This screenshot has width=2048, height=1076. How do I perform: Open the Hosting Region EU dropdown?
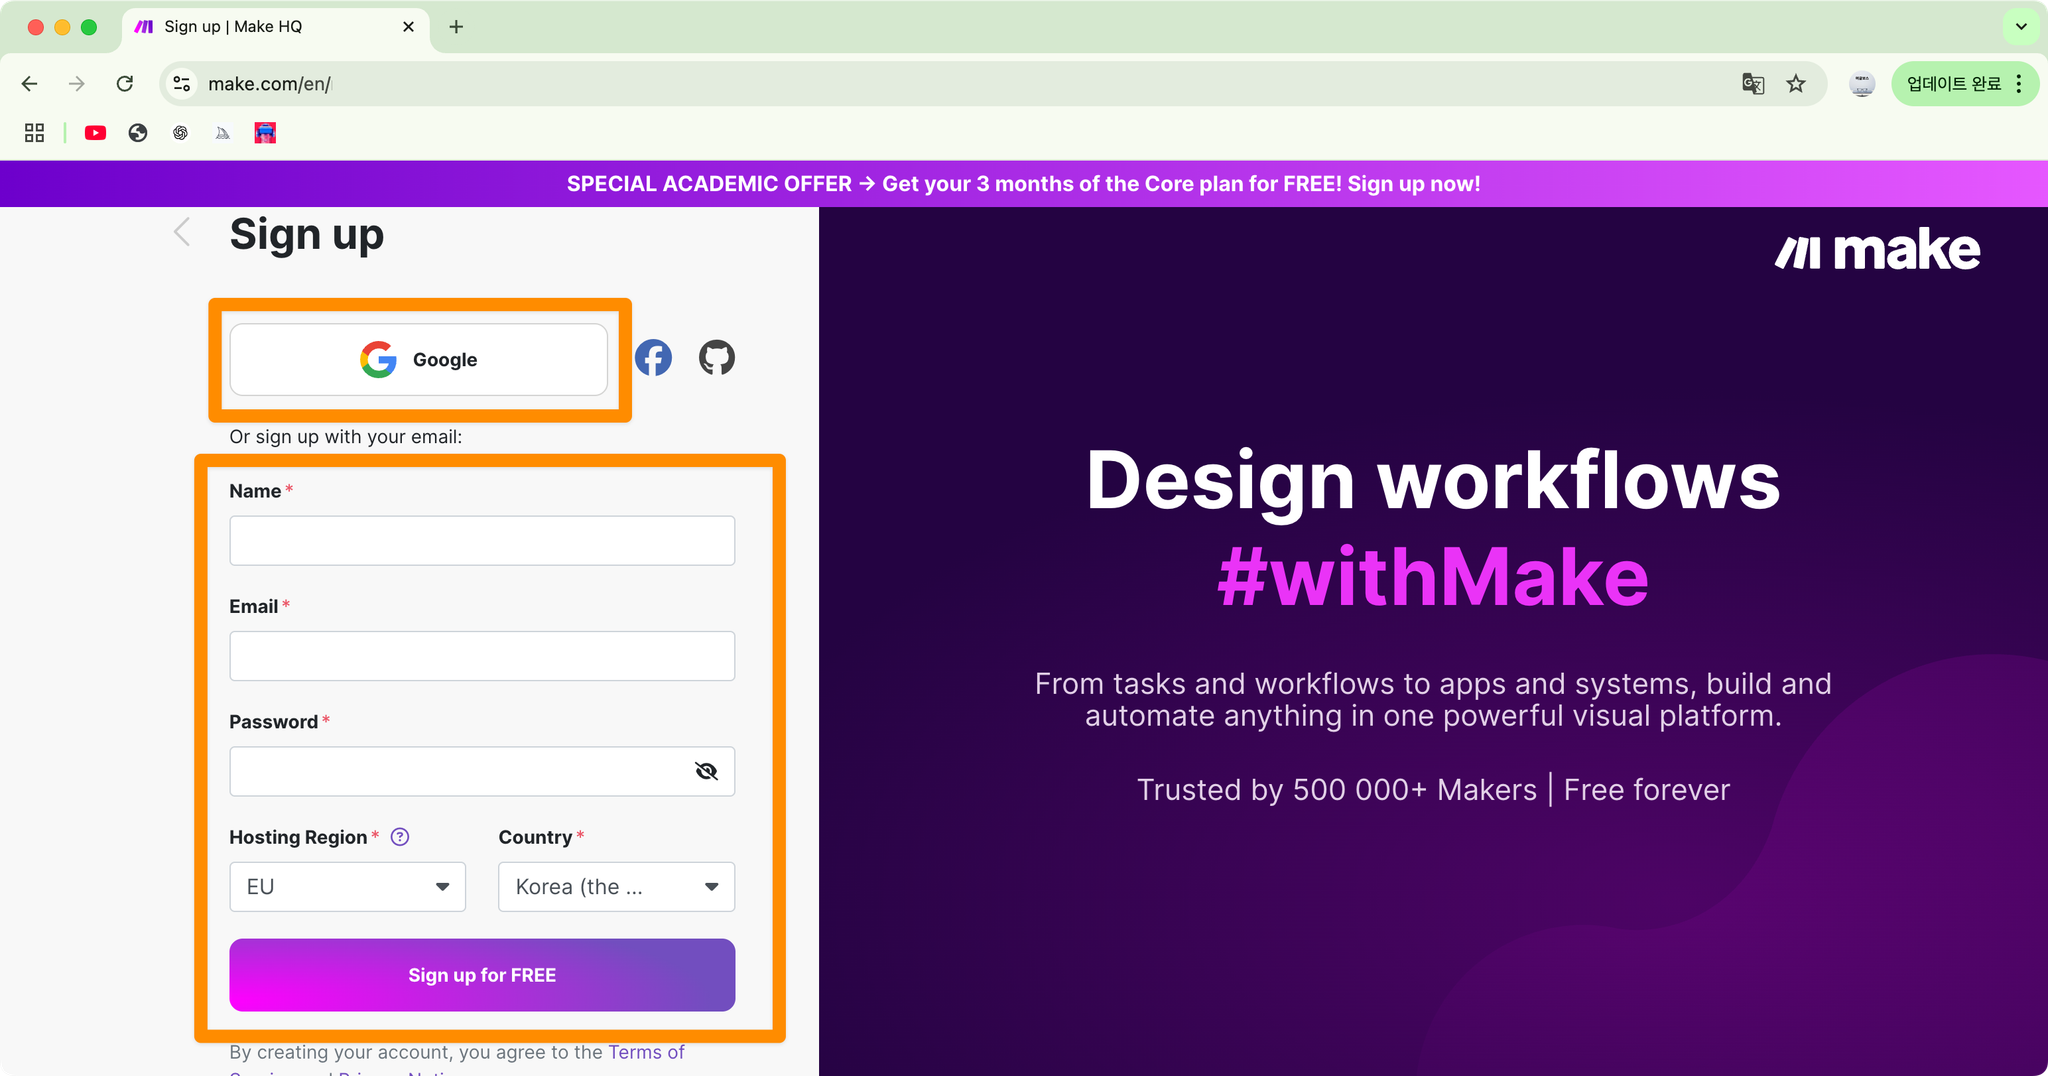coord(348,887)
